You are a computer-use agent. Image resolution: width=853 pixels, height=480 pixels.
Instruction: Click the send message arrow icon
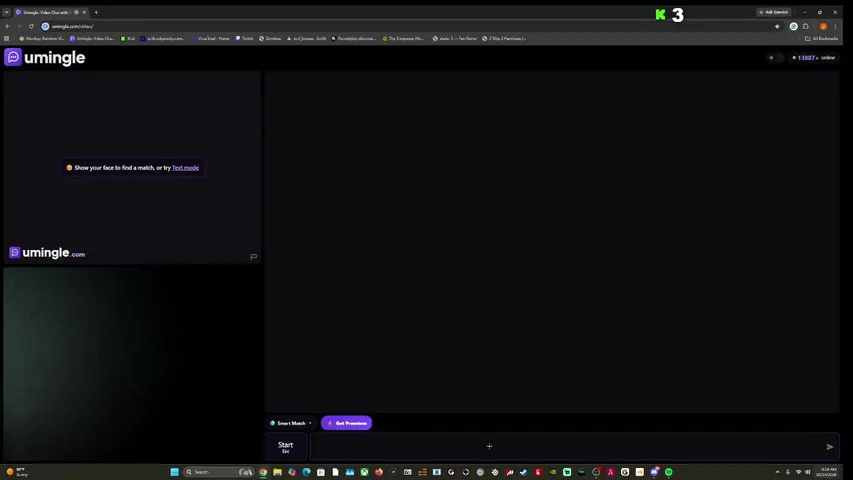click(830, 447)
